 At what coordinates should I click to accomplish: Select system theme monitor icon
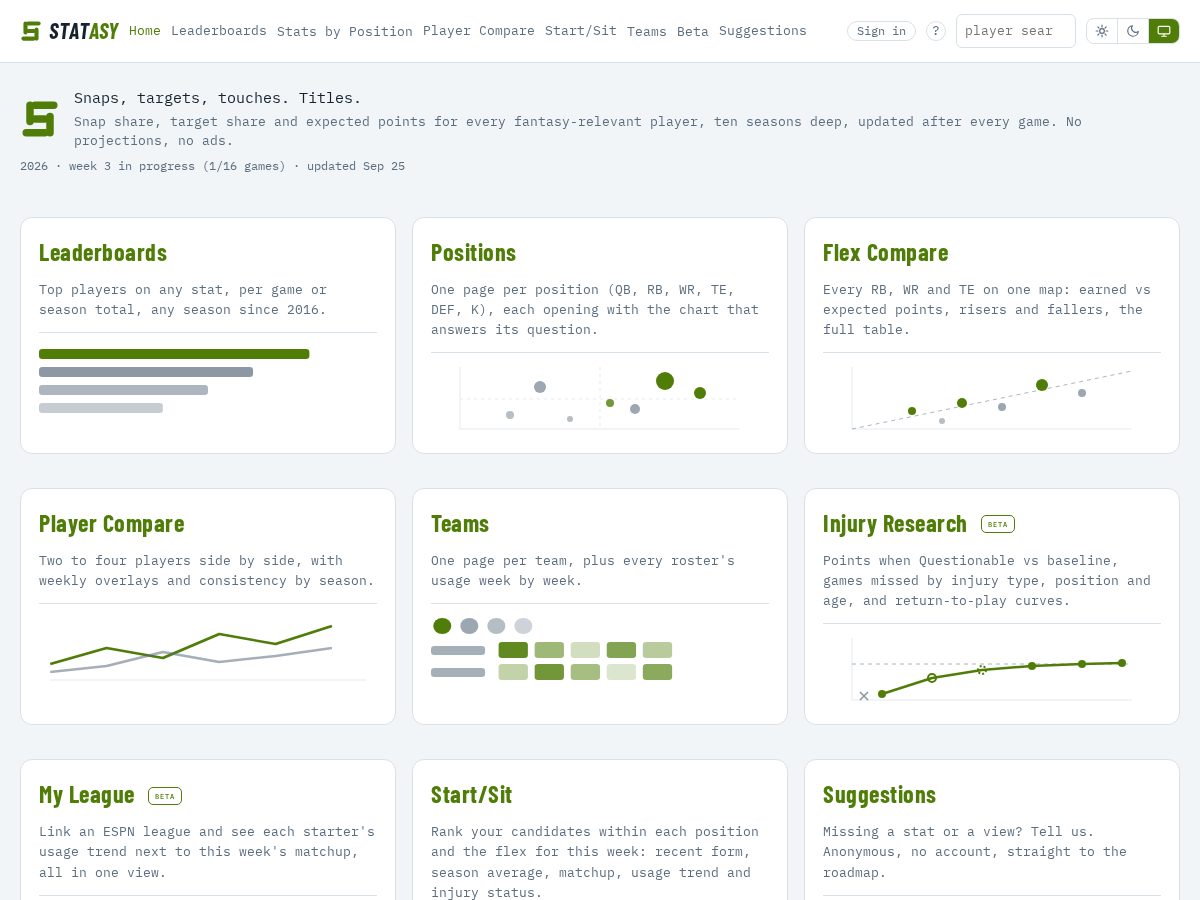1164,31
